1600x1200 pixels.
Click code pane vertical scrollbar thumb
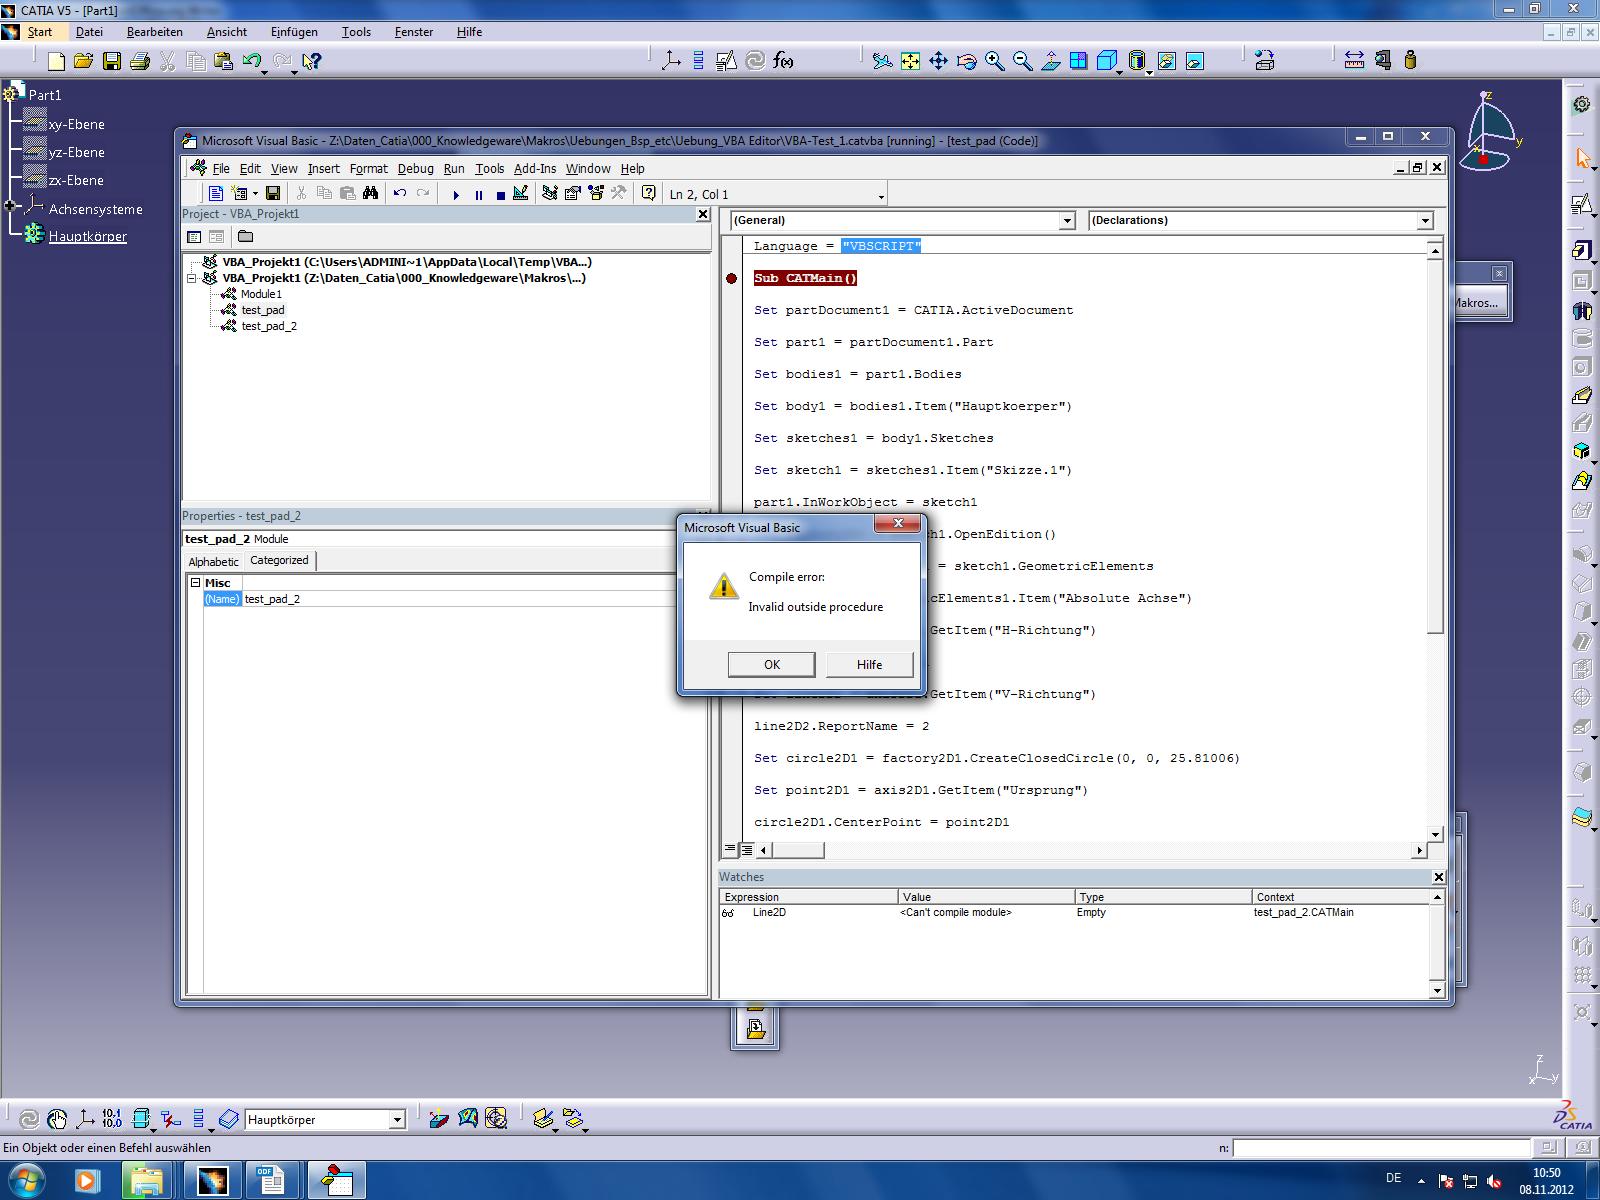click(x=1435, y=445)
